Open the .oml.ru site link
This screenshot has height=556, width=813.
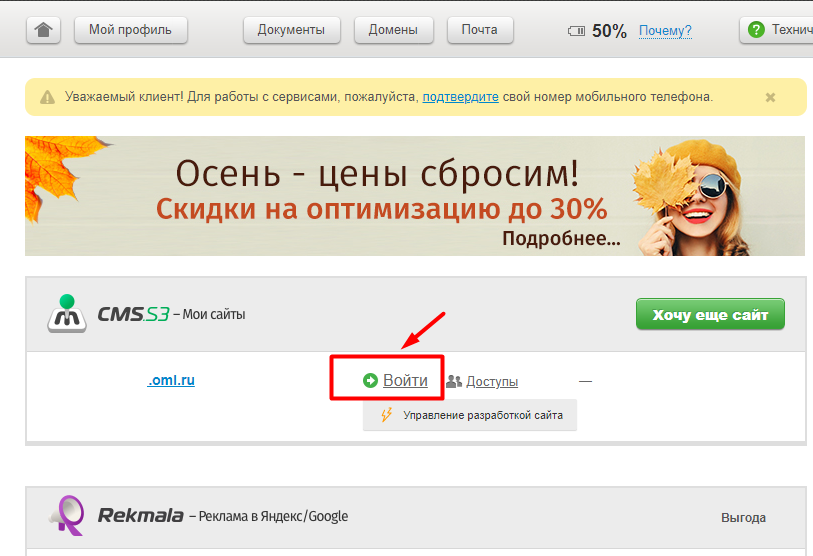(x=171, y=381)
